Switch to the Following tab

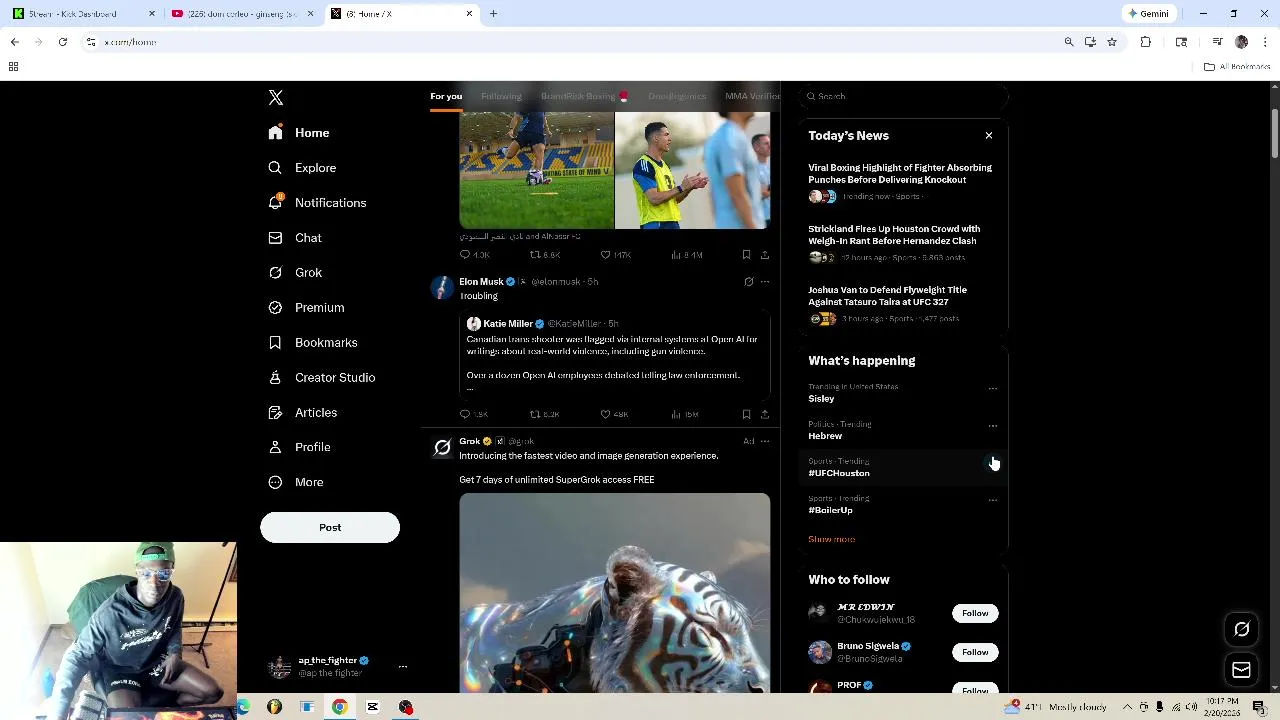point(501,96)
